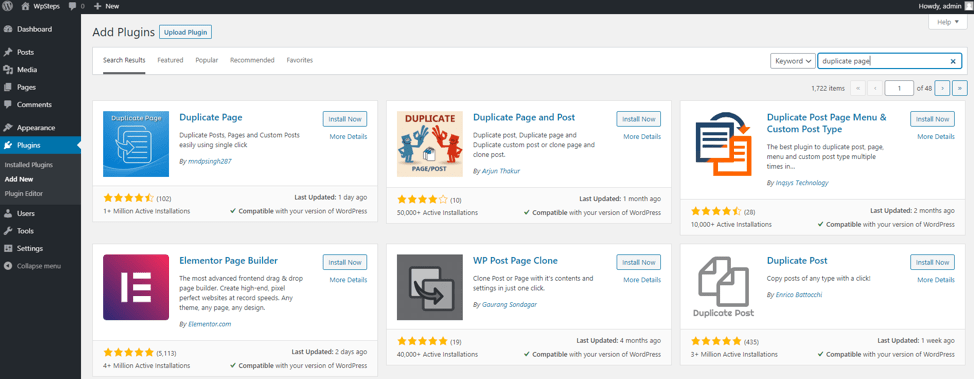The image size is (974, 379).
Task: Install Duplicate Post Page Menu & Custom Post Type
Action: [x=932, y=119]
